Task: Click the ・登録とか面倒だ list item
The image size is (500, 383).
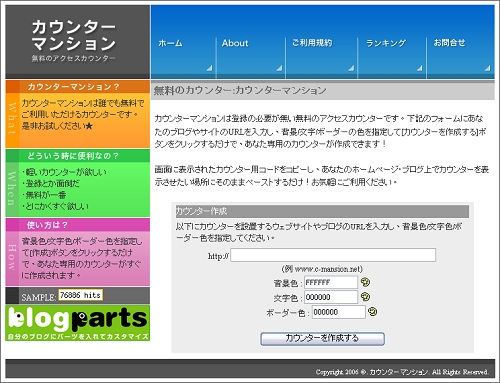Action: pyautogui.click(x=51, y=183)
